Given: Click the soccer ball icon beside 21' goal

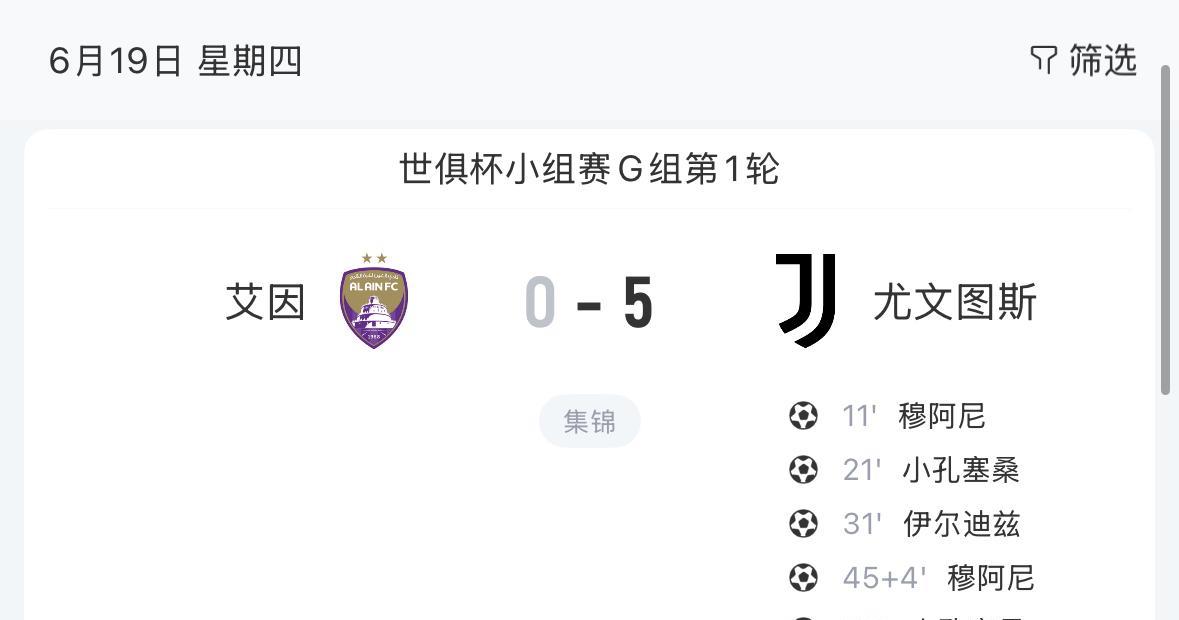Looking at the screenshot, I should (x=803, y=470).
